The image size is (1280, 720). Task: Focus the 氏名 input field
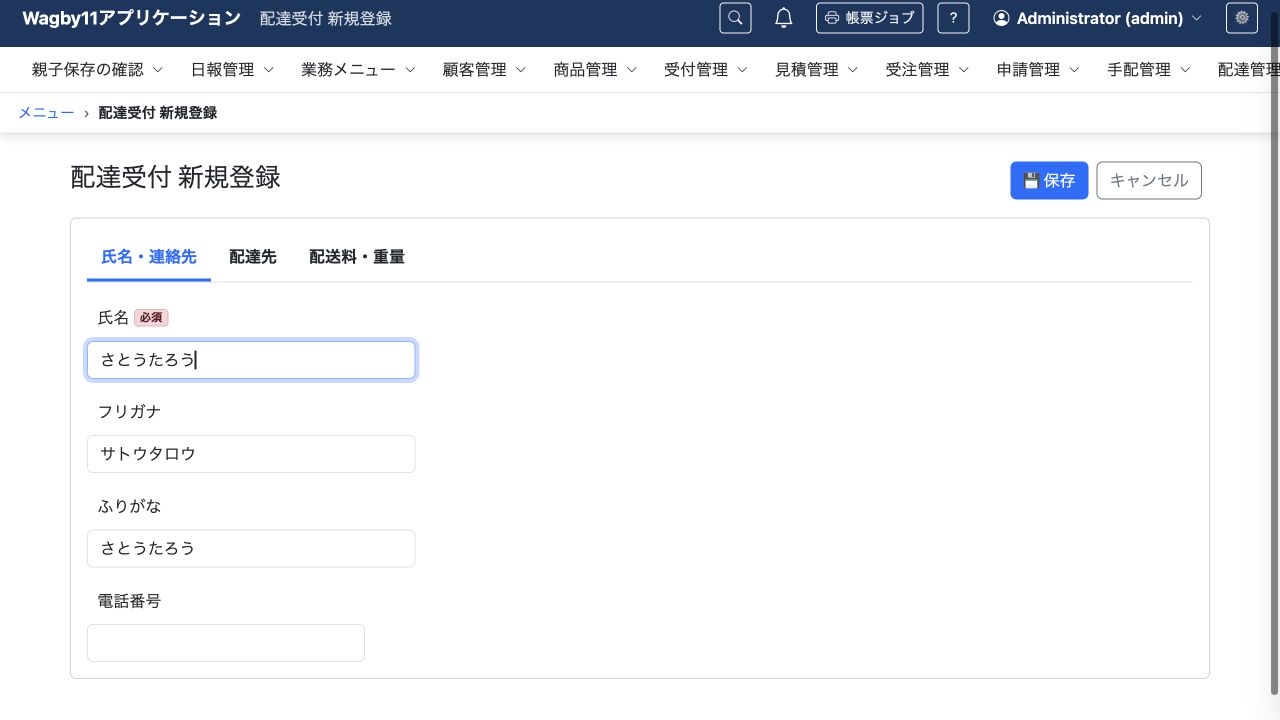tap(251, 360)
